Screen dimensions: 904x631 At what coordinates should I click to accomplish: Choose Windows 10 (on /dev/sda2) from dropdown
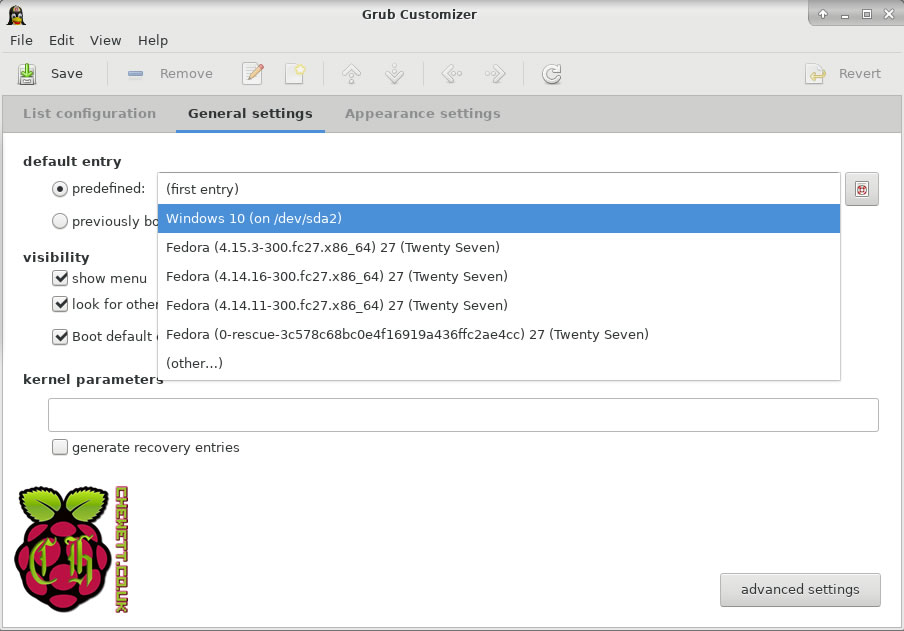[498, 218]
